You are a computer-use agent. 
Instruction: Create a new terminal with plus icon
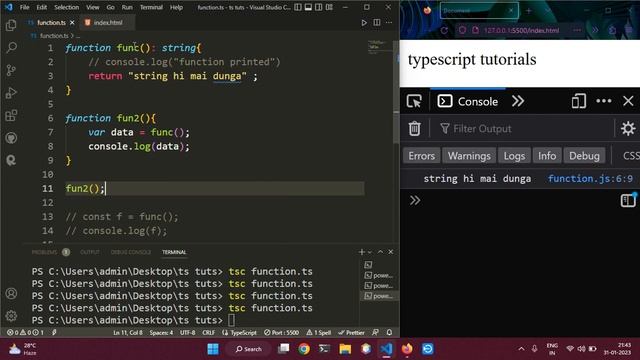click(x=362, y=252)
